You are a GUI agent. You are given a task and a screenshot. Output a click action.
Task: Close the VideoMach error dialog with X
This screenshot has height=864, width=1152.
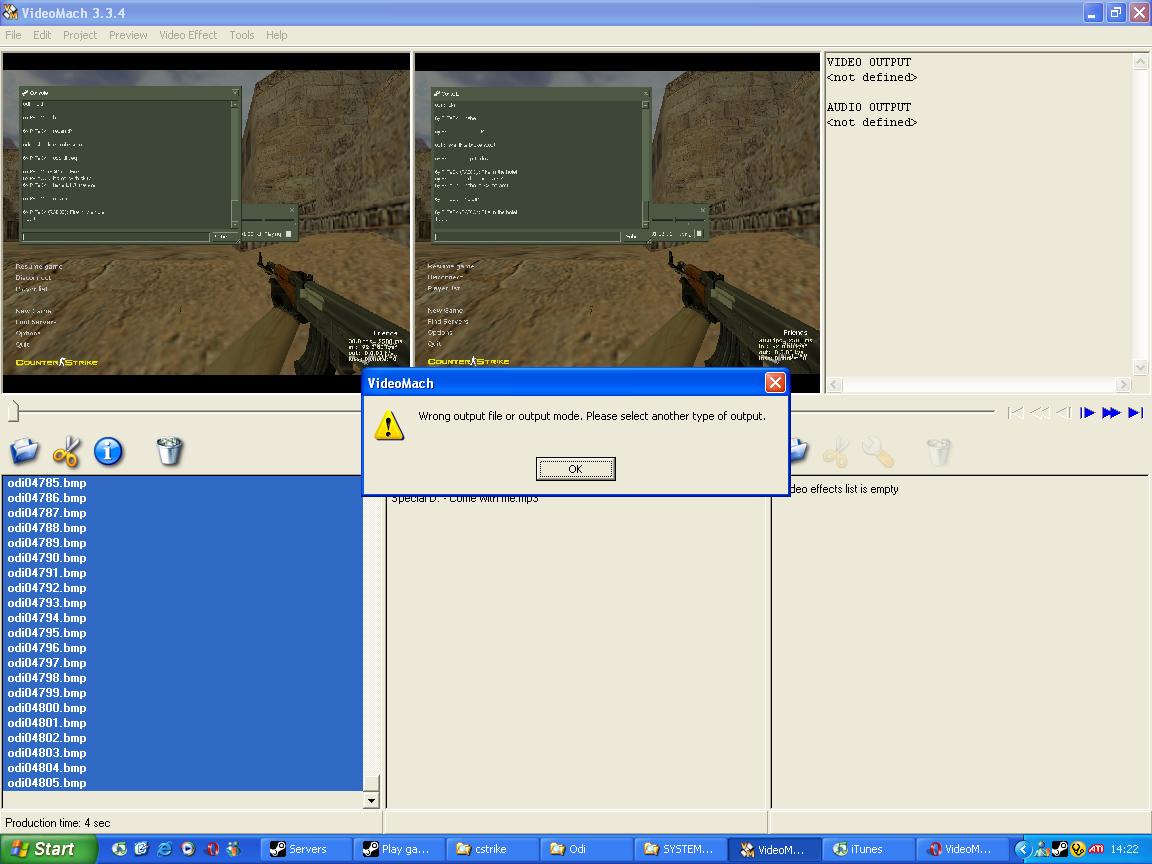775,383
